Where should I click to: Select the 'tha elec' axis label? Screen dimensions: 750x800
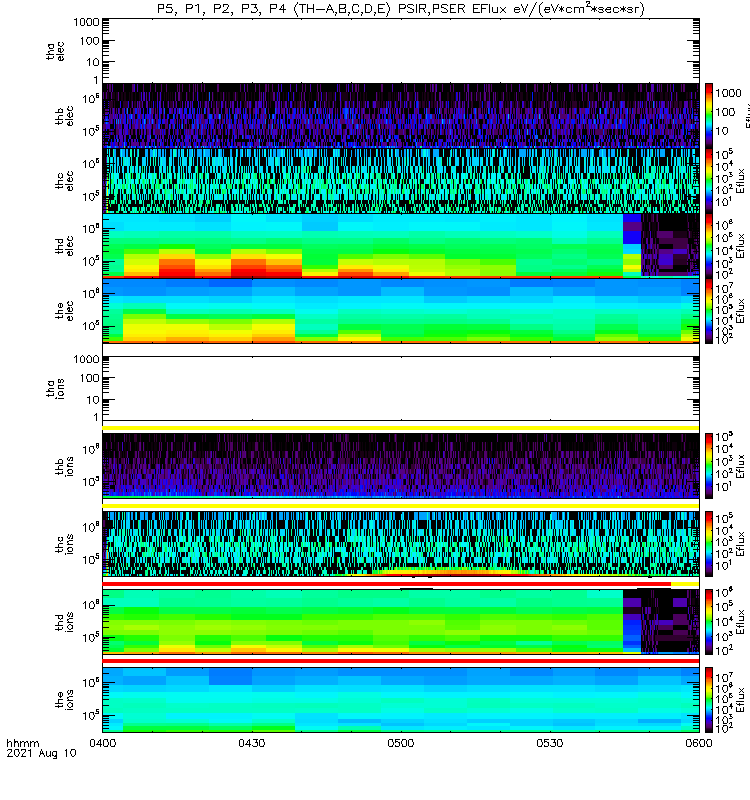56,52
